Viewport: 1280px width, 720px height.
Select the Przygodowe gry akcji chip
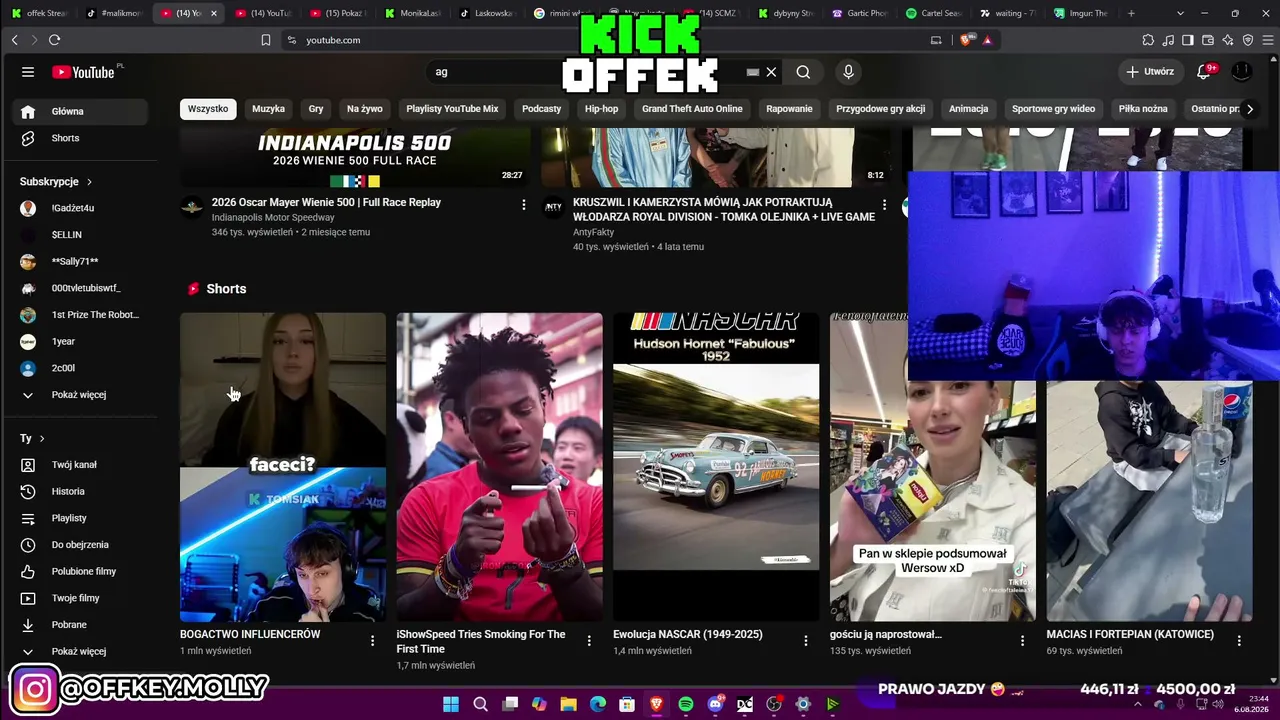tap(881, 109)
